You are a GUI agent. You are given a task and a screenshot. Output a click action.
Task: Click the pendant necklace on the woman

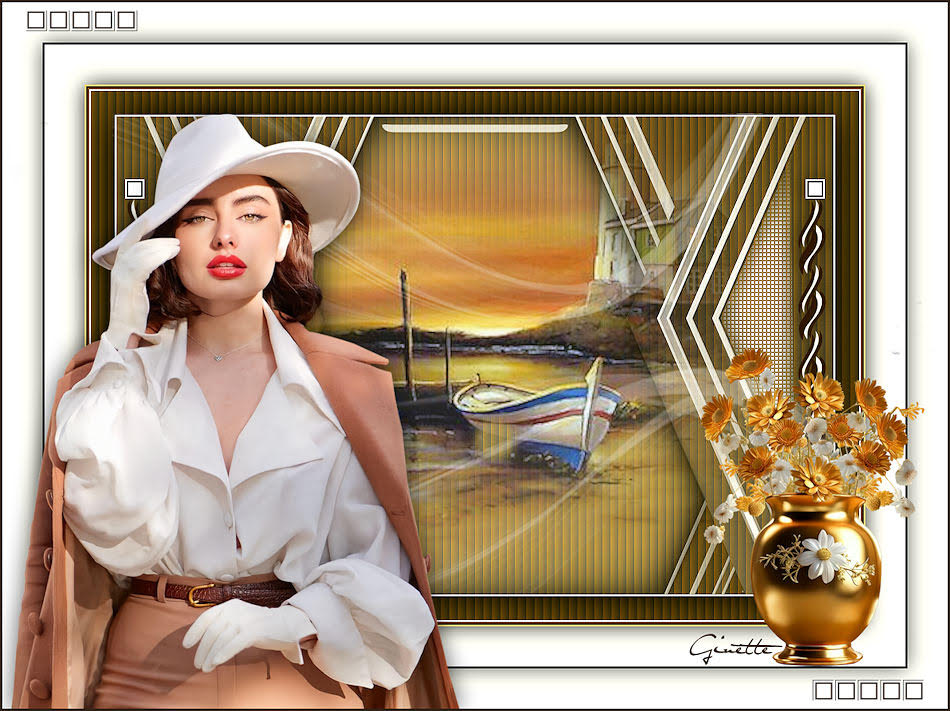[x=221, y=353]
